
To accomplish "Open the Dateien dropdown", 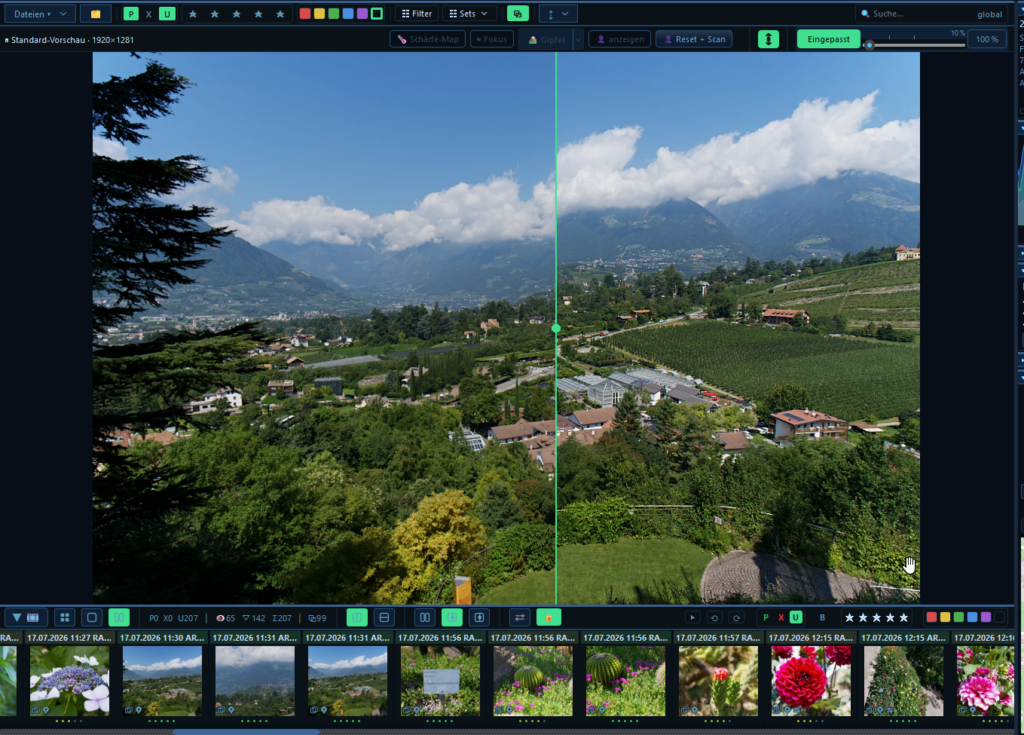I will [x=40, y=14].
